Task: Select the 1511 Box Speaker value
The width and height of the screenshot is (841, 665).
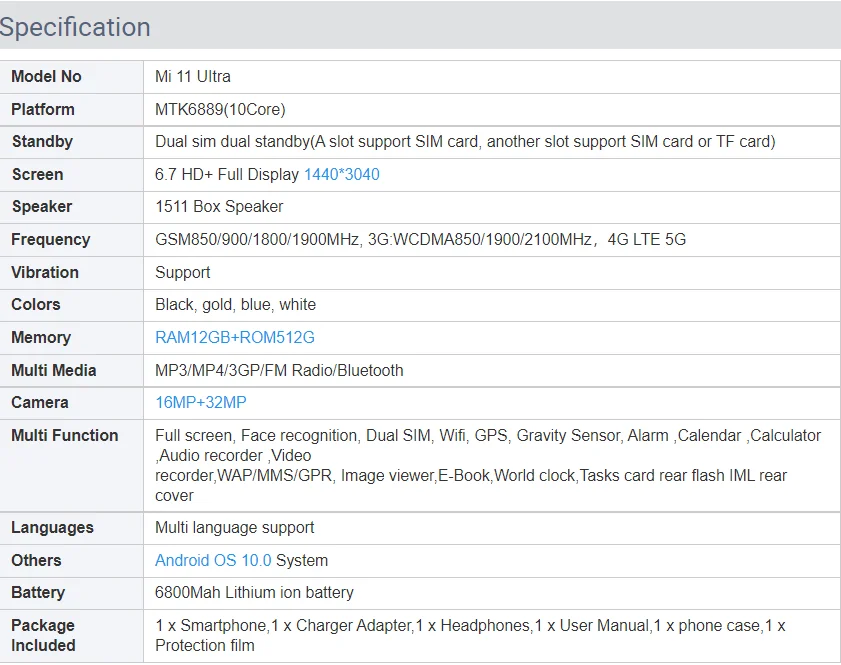Action: coord(219,207)
